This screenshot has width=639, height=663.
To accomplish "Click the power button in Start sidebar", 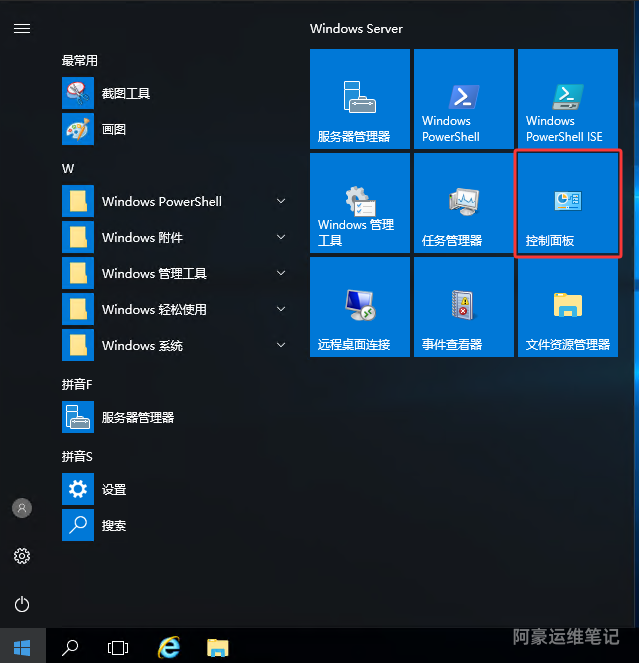I will click(x=22, y=604).
